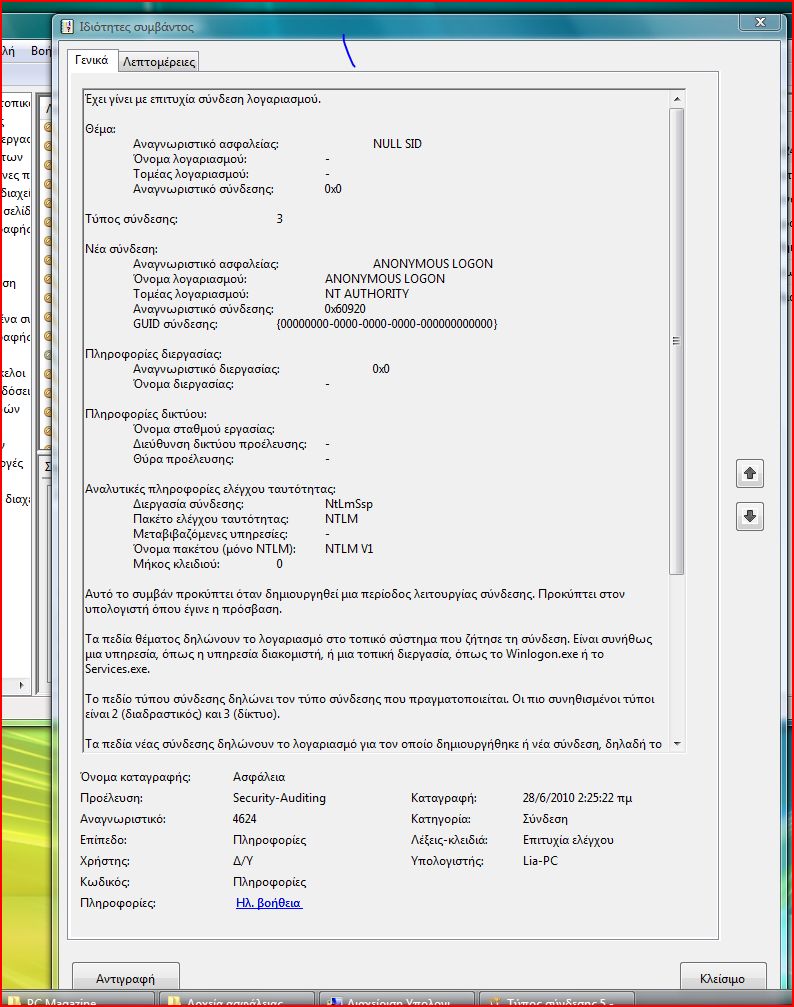Click the Τύπος σύνδεσης label

(131, 219)
